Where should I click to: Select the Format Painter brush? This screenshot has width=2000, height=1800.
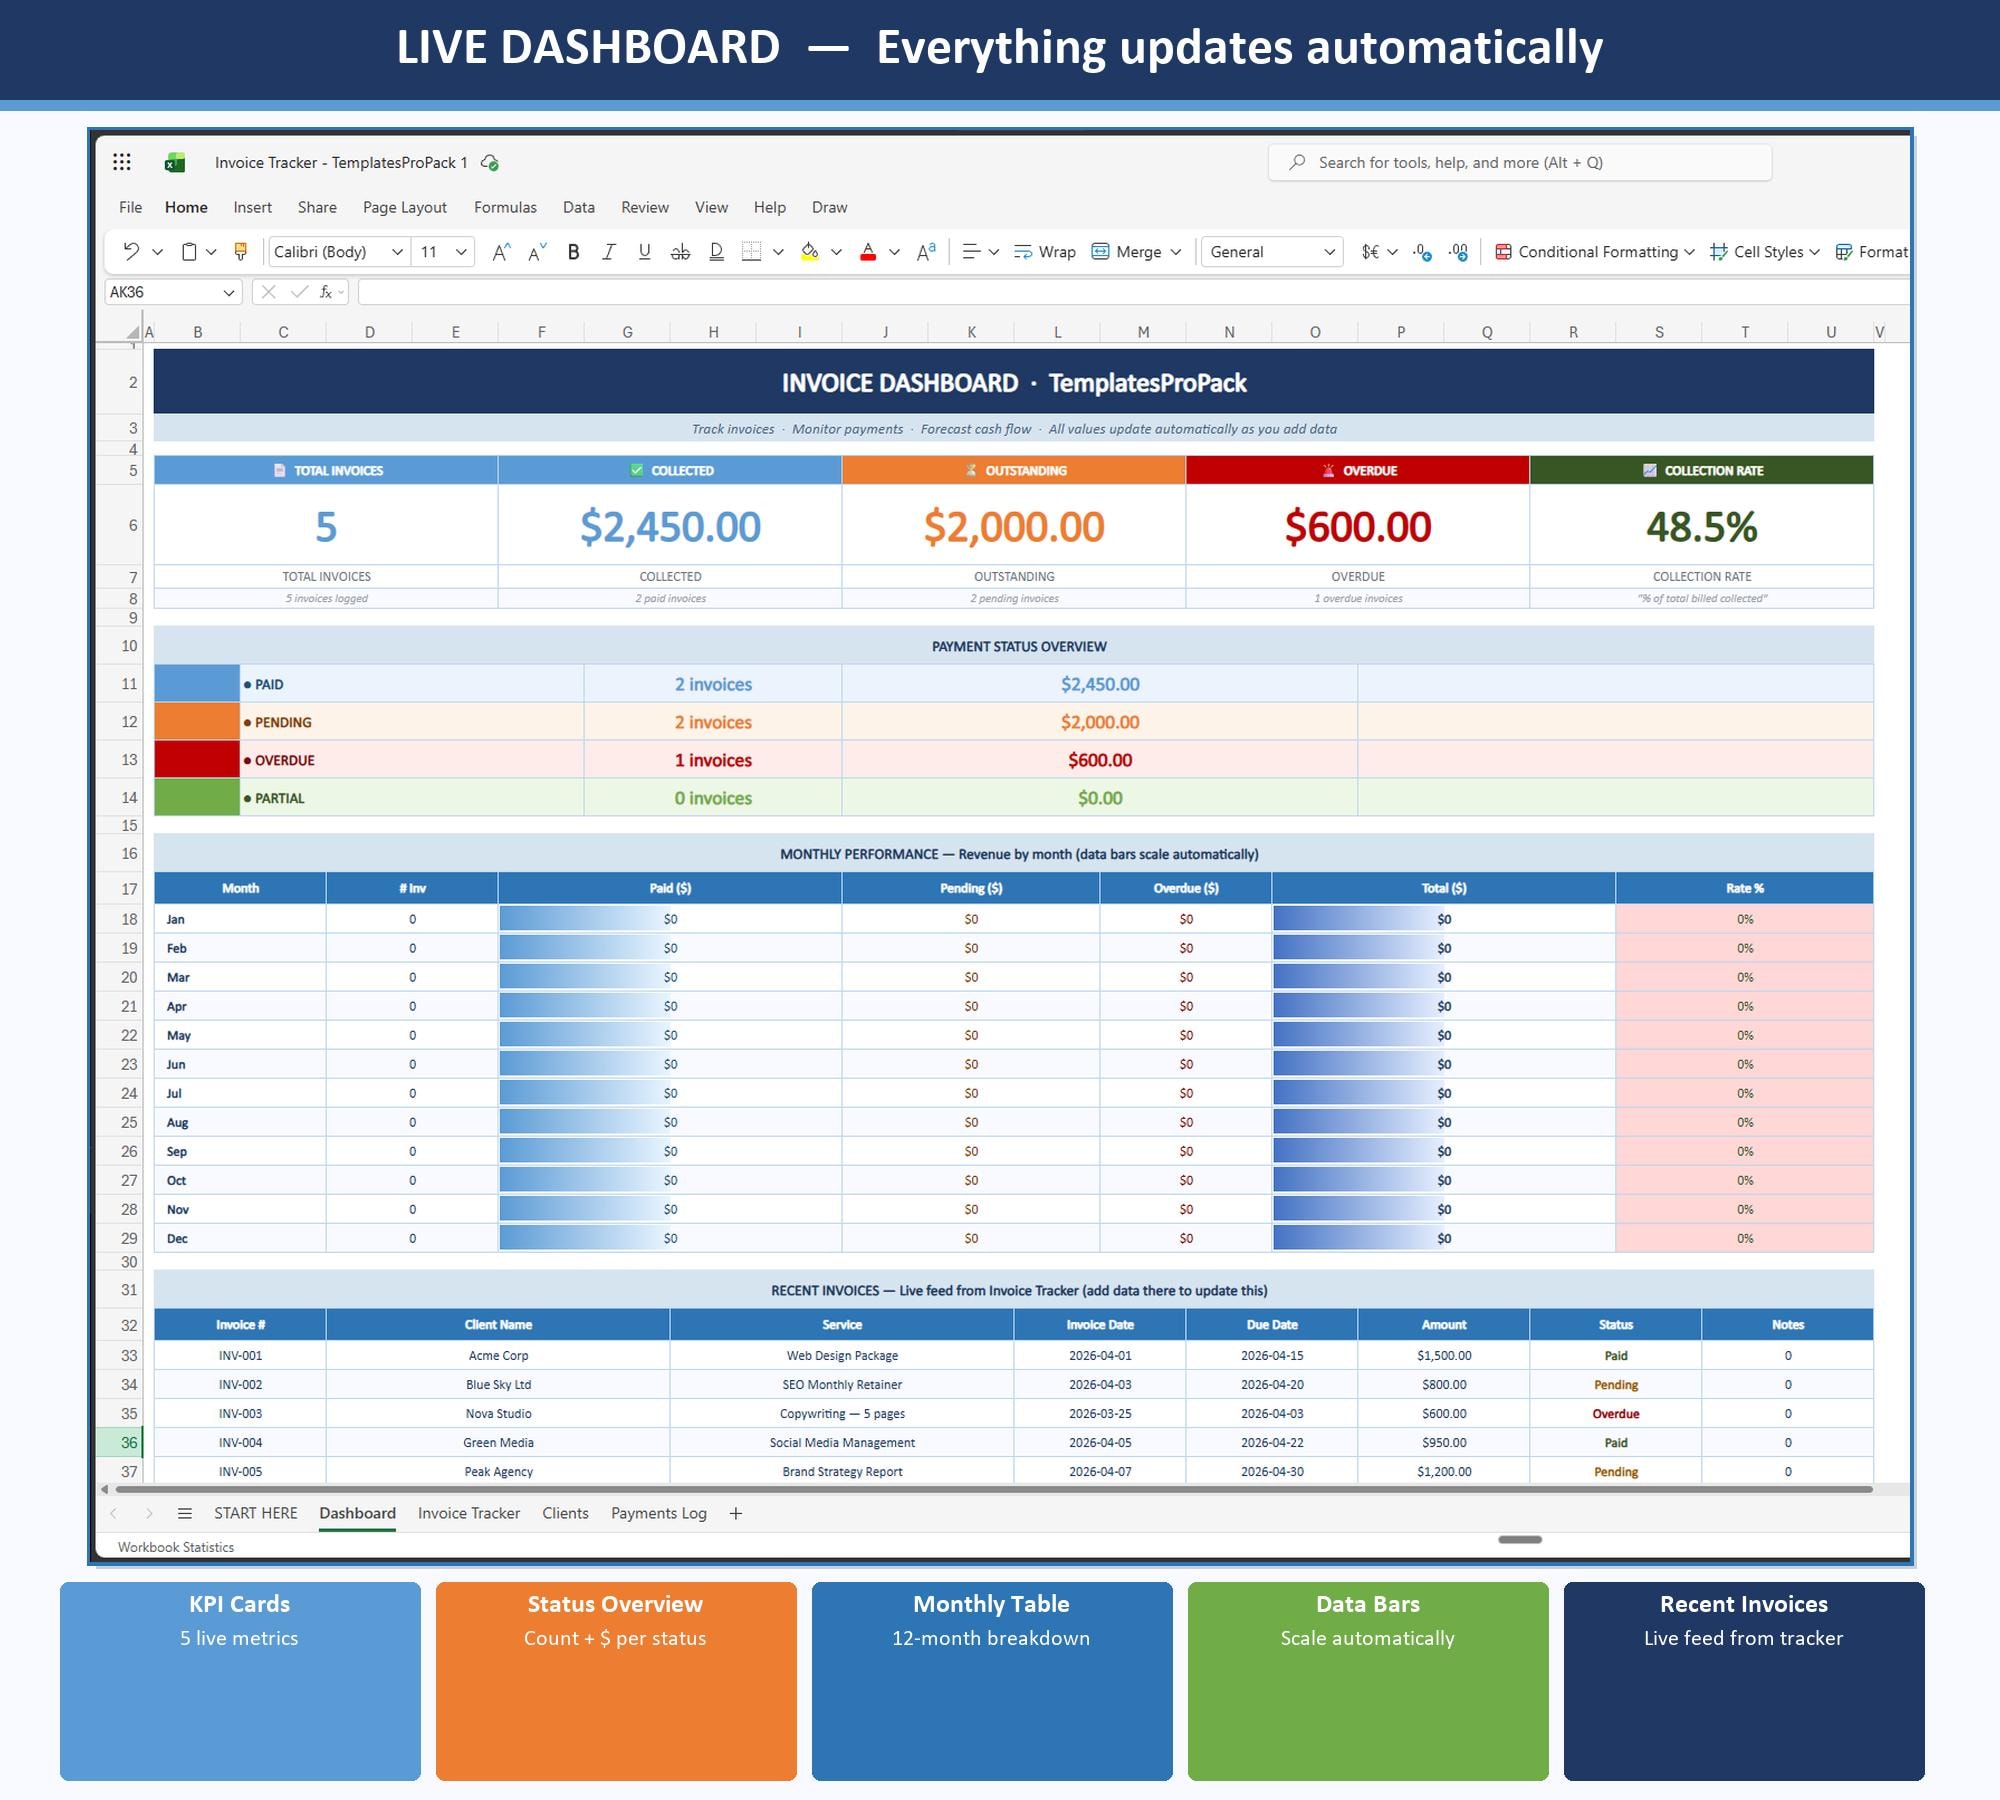(240, 251)
